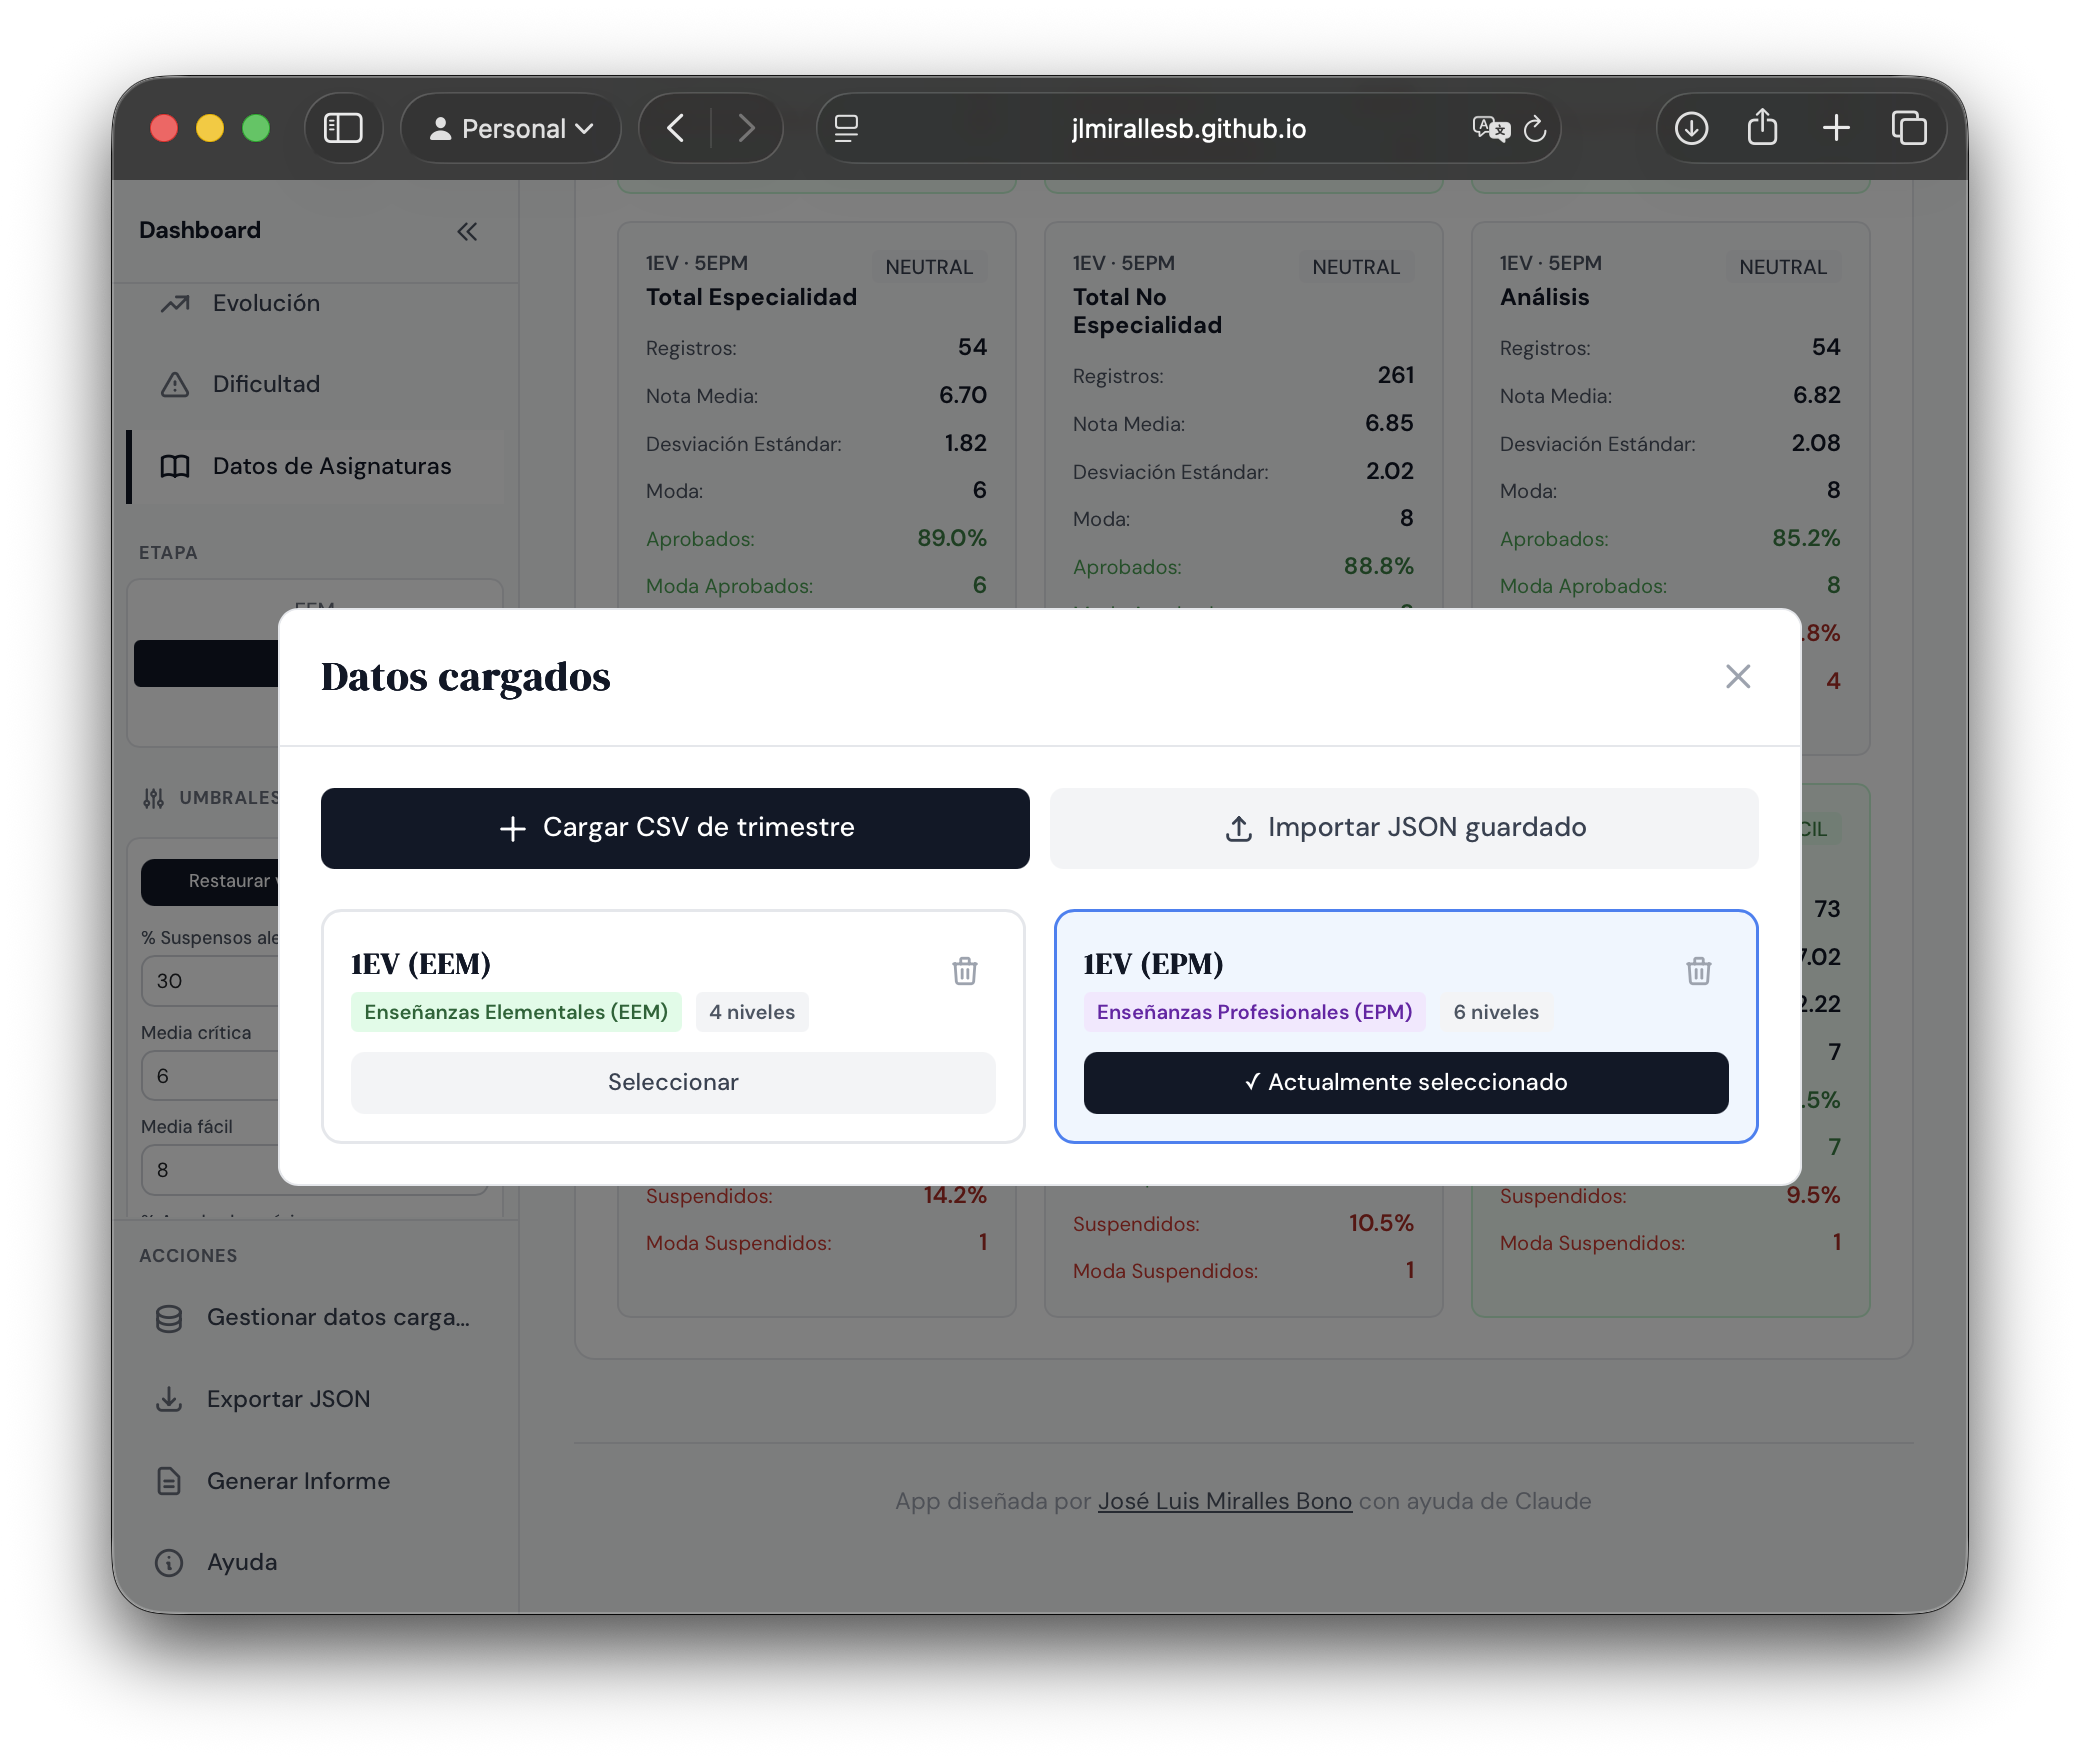Click the Cargar CSV de trimestre button
Image resolution: width=2080 pixels, height=1762 pixels.
(x=674, y=827)
